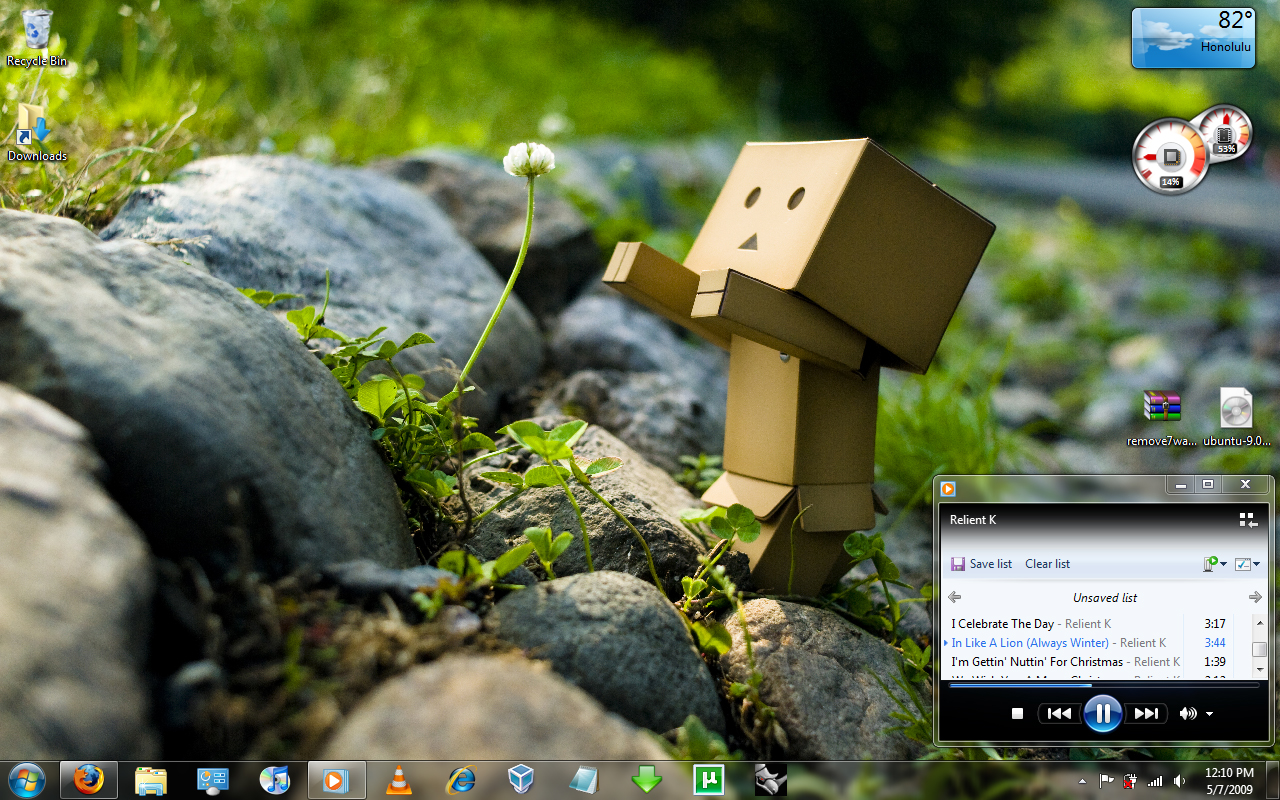Skip to the next track
Image resolution: width=1280 pixels, height=800 pixels.
coord(1146,713)
